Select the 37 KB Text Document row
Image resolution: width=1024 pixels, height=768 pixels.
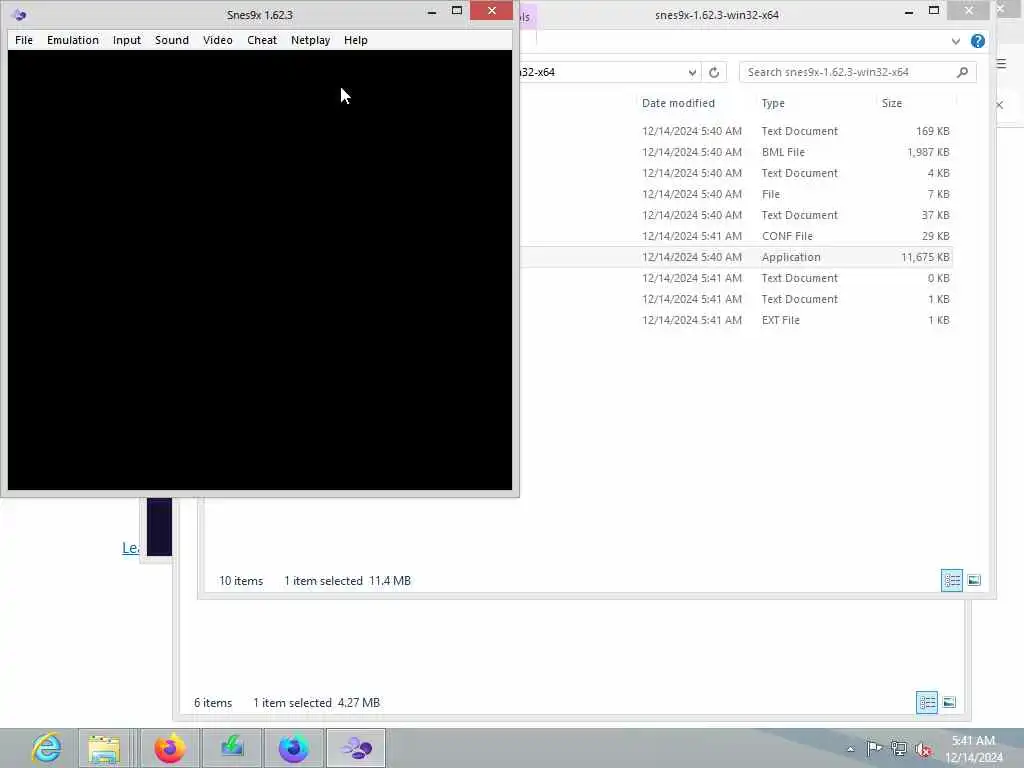tap(737, 215)
